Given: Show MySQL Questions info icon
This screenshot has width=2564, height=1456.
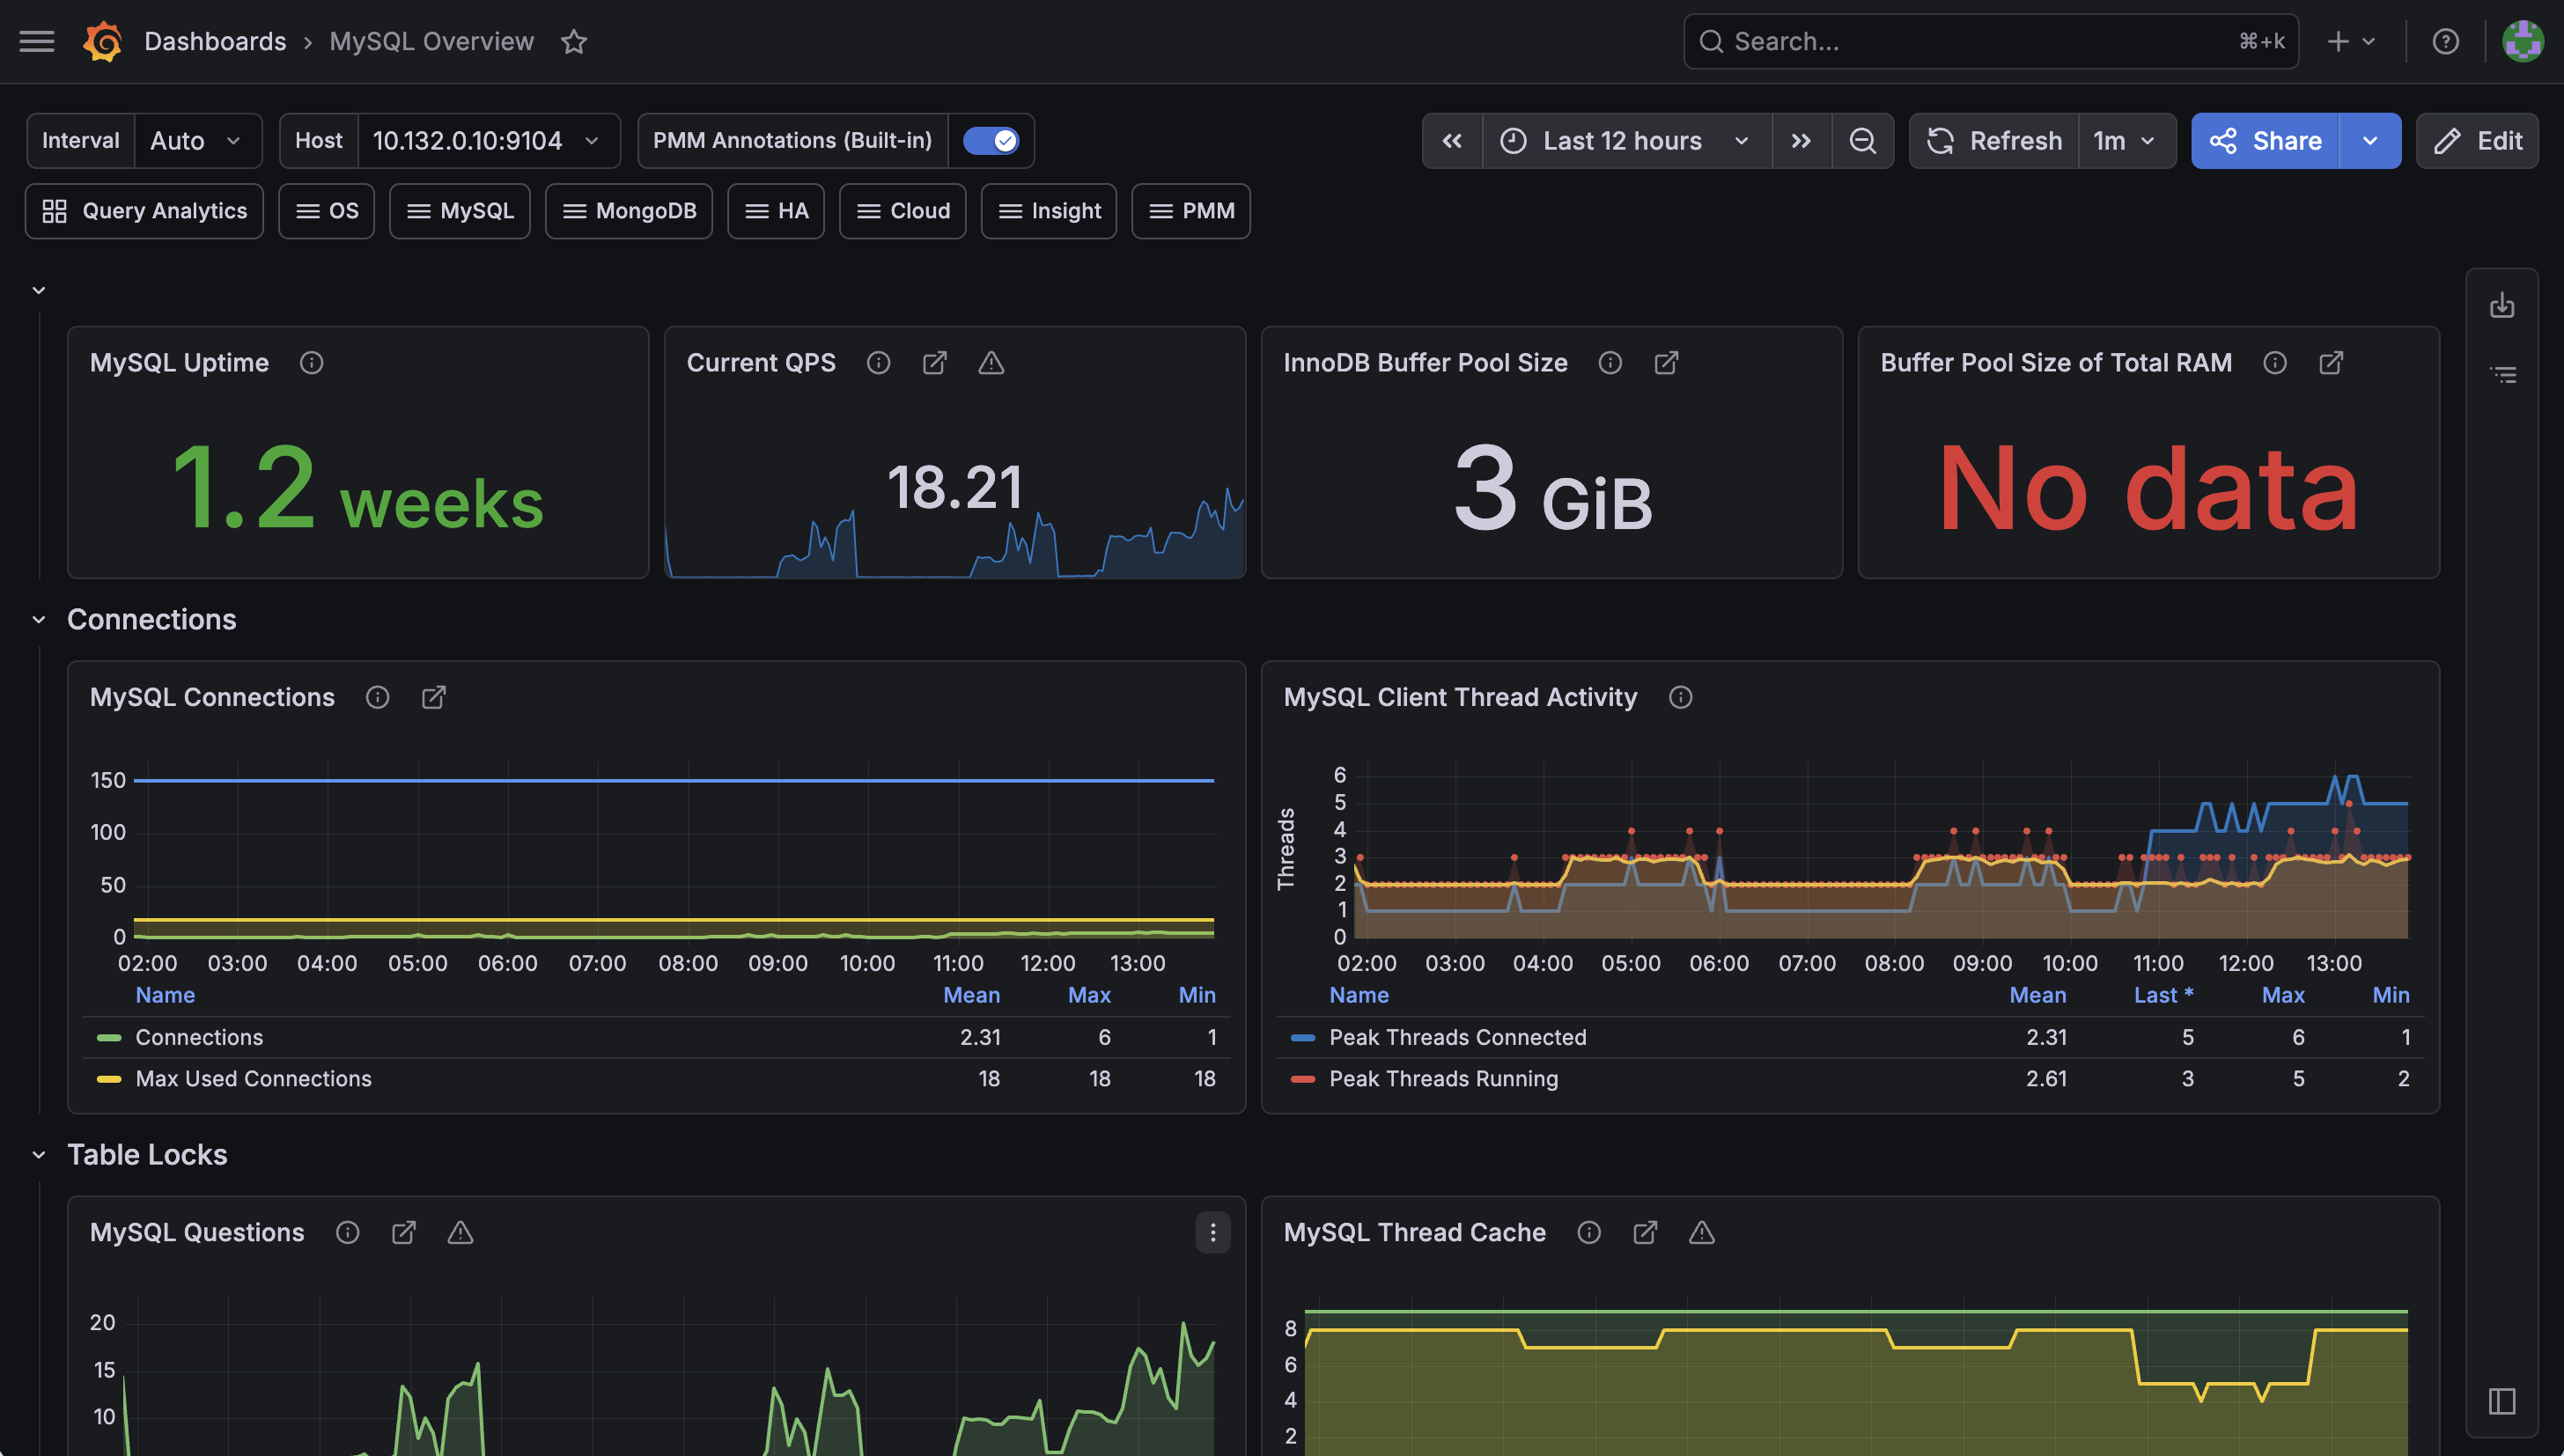Looking at the screenshot, I should (x=347, y=1232).
